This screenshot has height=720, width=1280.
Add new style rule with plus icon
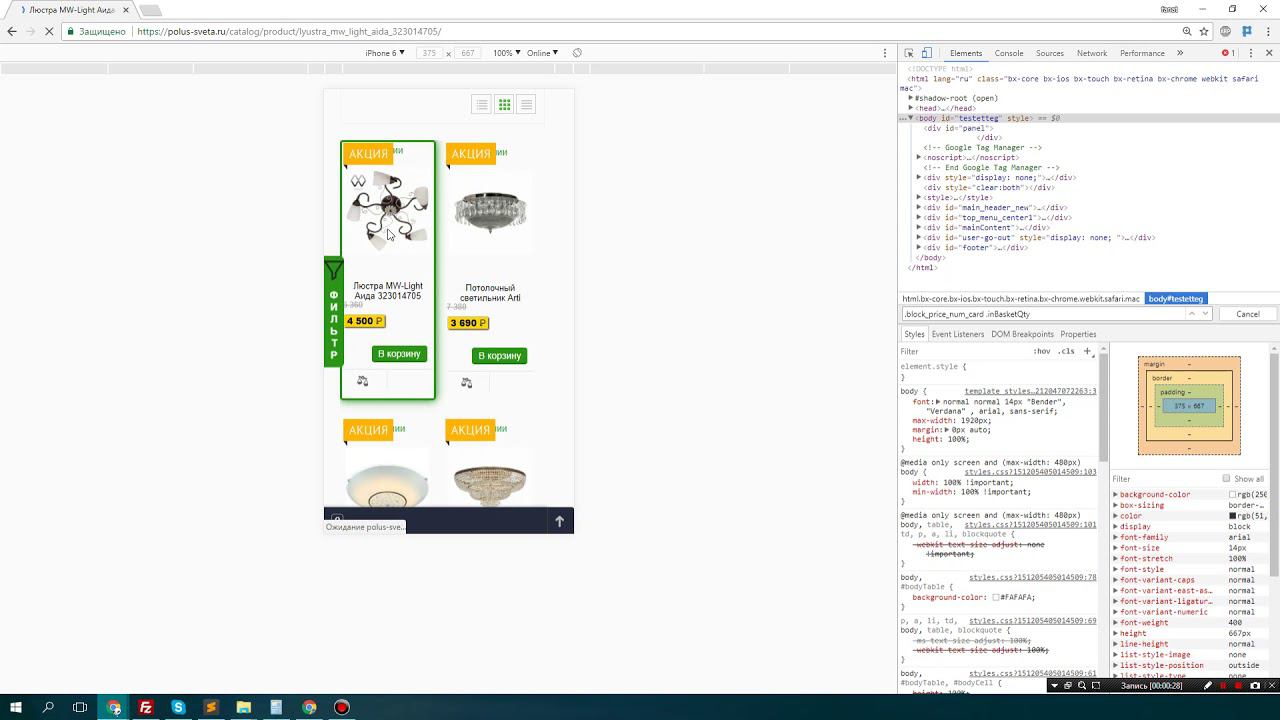coord(1088,351)
